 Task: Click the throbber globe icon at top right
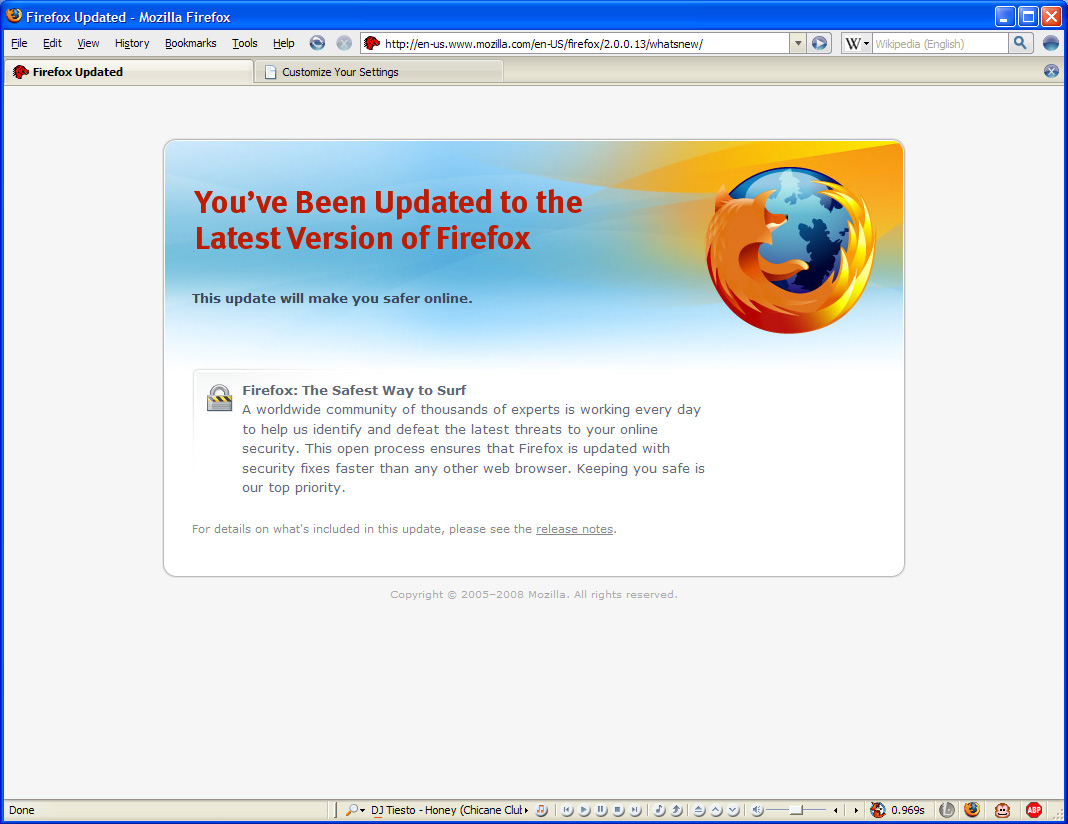click(1051, 43)
